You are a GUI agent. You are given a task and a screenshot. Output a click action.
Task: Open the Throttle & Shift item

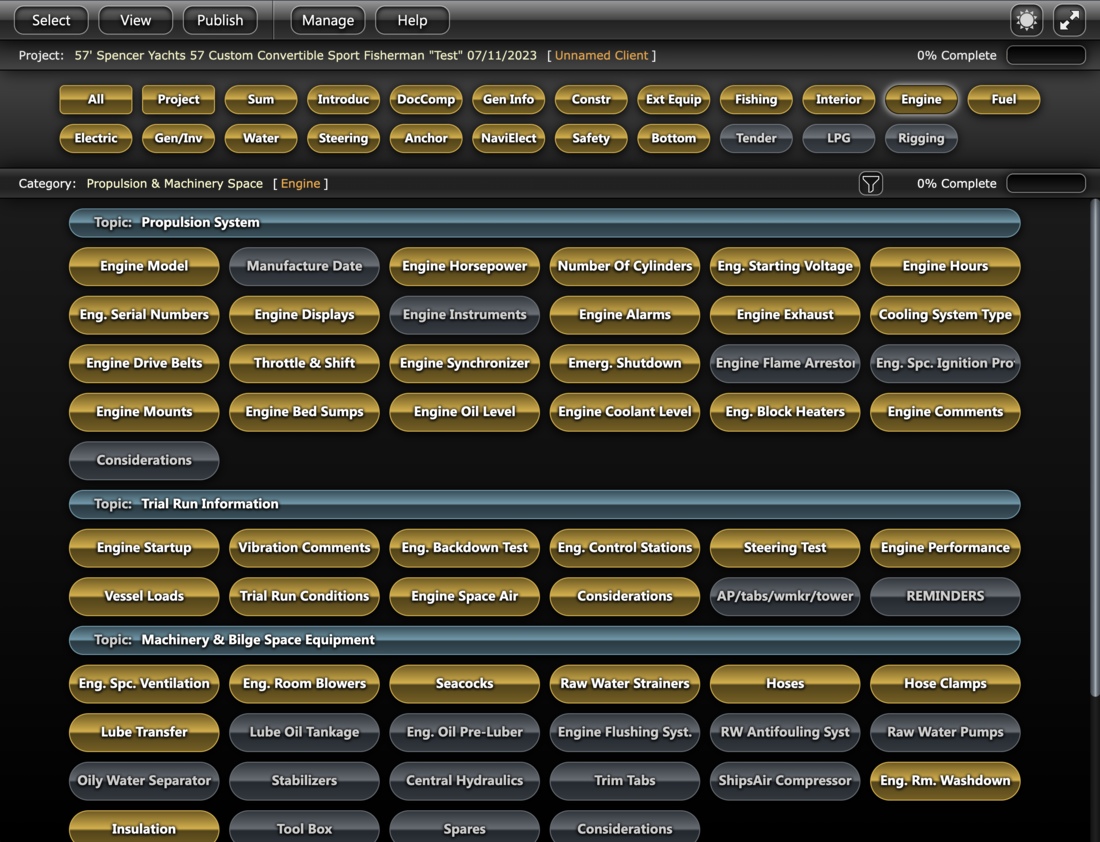pos(304,363)
